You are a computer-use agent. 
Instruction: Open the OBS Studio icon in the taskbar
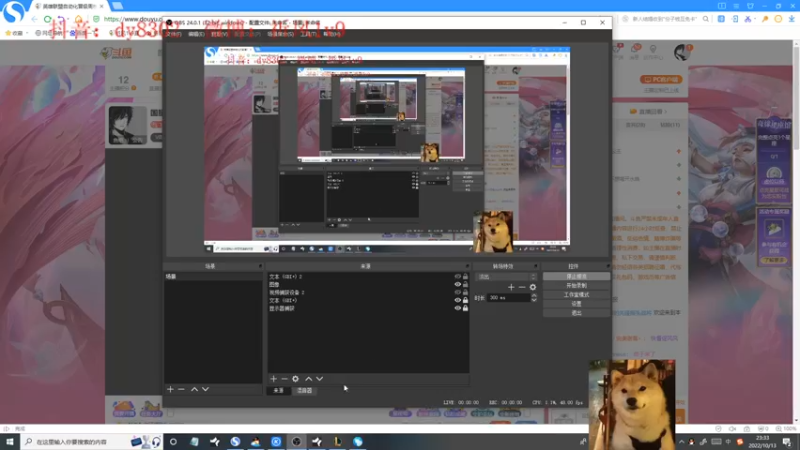pyautogui.click(x=296, y=441)
